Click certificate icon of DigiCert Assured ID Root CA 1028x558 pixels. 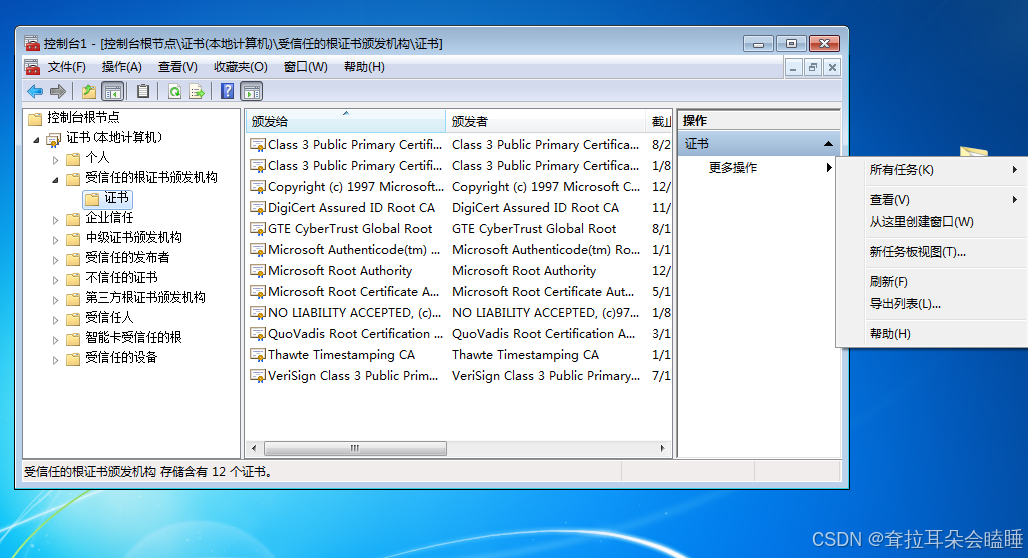tap(258, 209)
